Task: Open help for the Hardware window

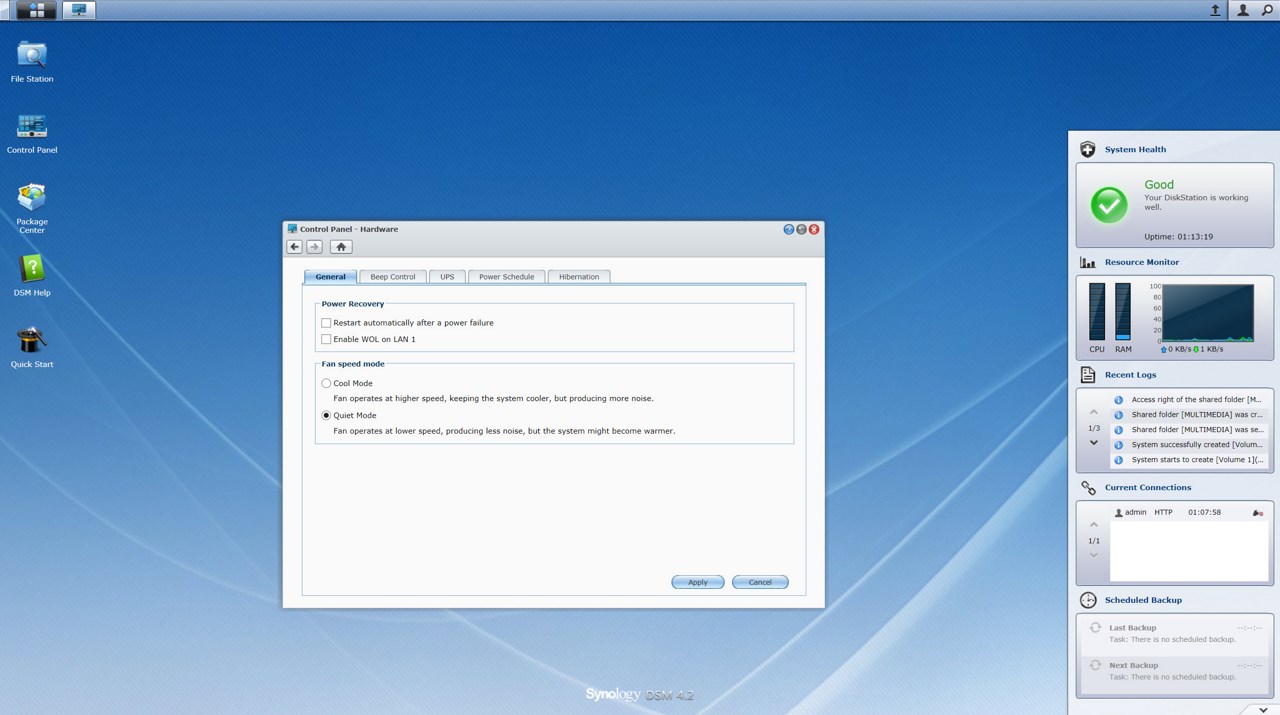Action: click(788, 229)
